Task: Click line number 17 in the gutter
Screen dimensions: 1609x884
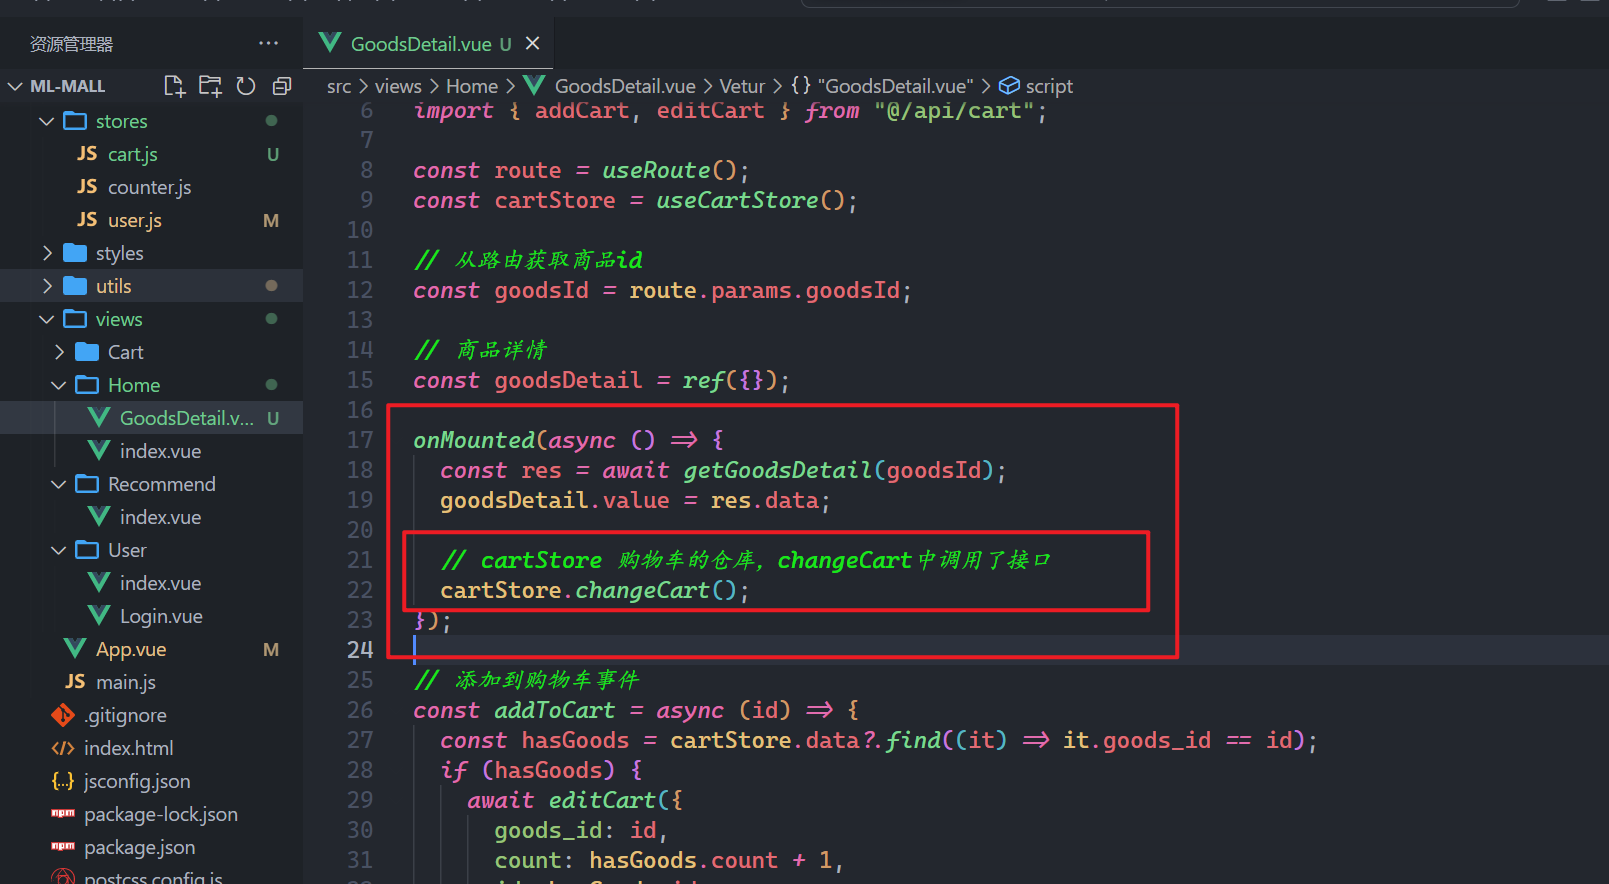Action: (360, 440)
